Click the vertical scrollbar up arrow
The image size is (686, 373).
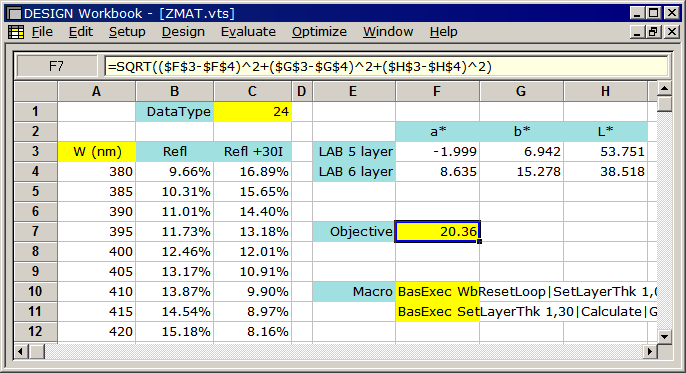pyautogui.click(x=665, y=89)
